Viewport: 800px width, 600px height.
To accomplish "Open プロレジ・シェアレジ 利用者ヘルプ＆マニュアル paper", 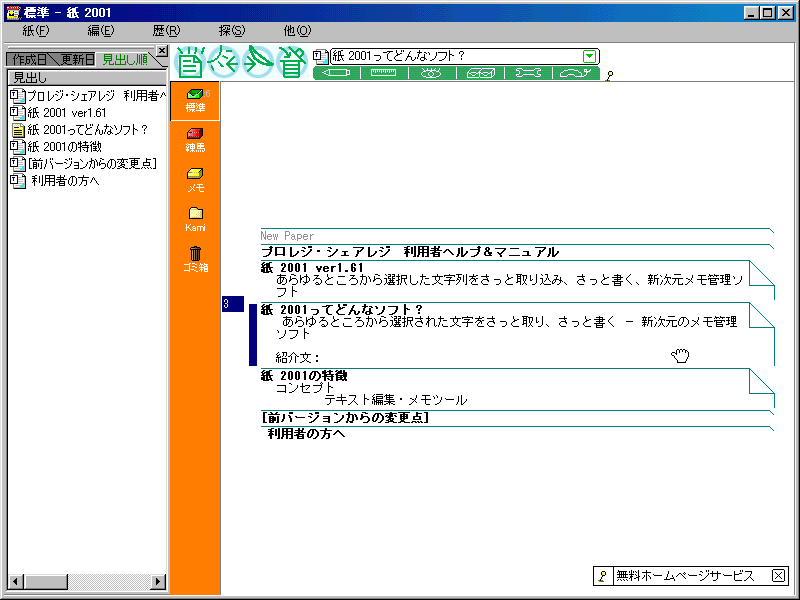I will (x=410, y=252).
